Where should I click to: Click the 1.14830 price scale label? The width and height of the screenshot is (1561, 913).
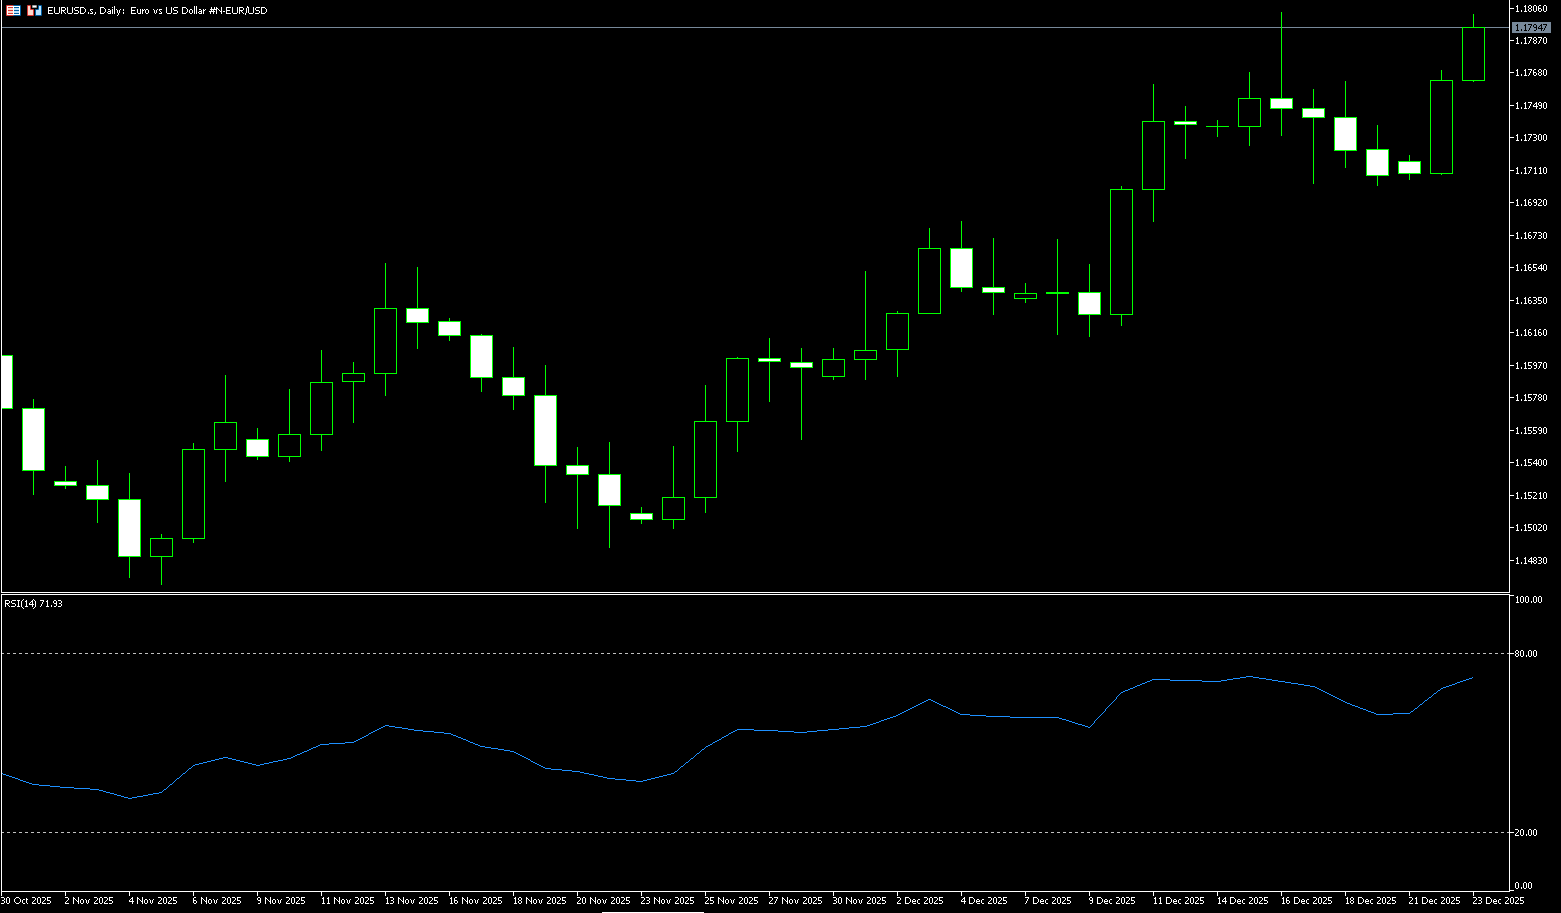(1531, 561)
